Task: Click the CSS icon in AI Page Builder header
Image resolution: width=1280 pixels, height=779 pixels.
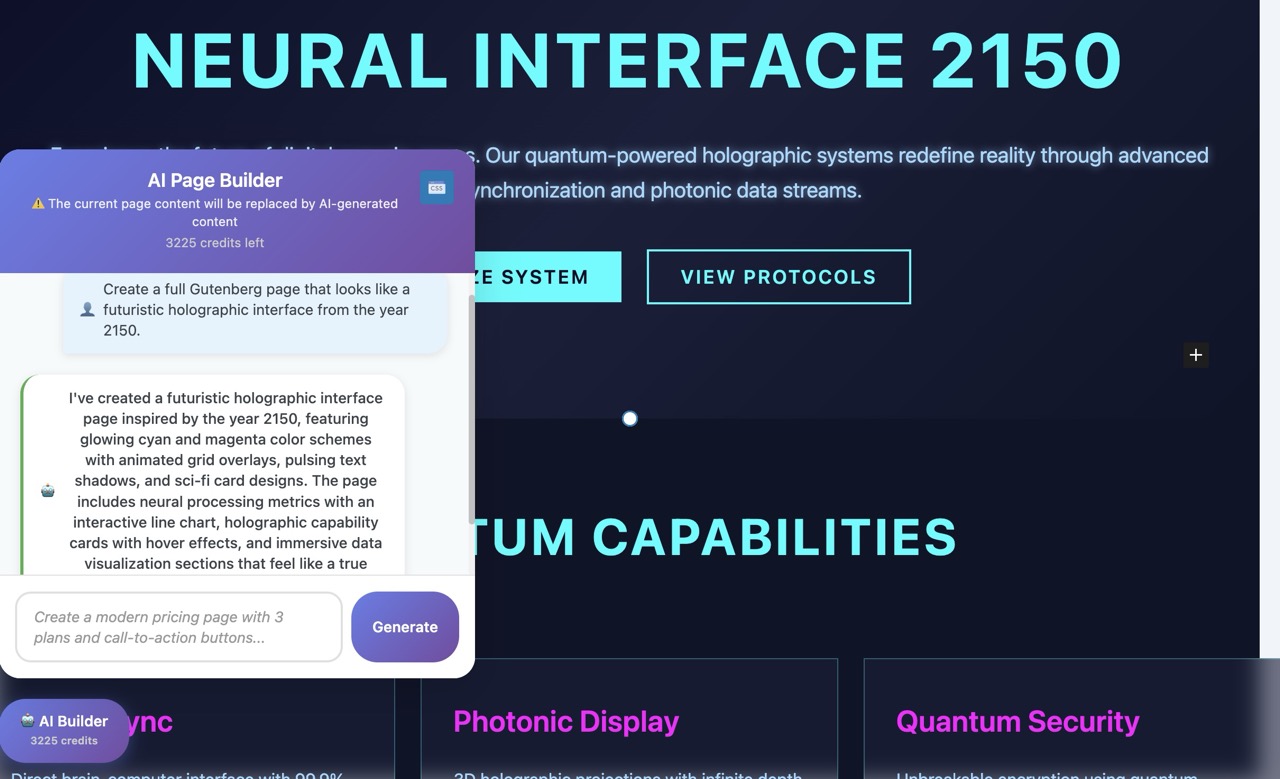Action: pyautogui.click(x=437, y=188)
